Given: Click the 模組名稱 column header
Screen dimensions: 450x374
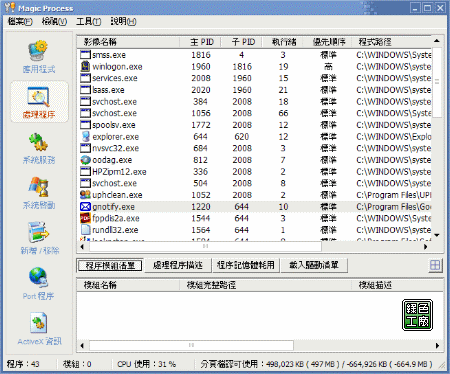Looking at the screenshot, I should [x=128, y=285].
